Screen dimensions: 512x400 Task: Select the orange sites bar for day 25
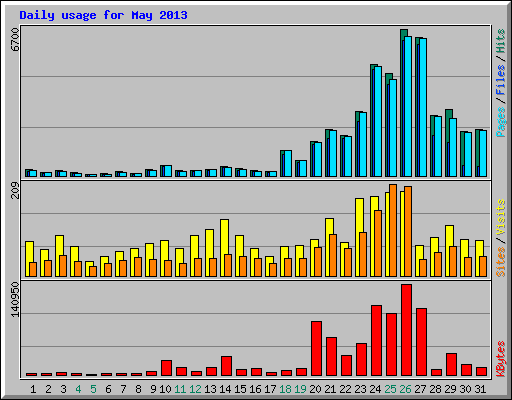(393, 230)
